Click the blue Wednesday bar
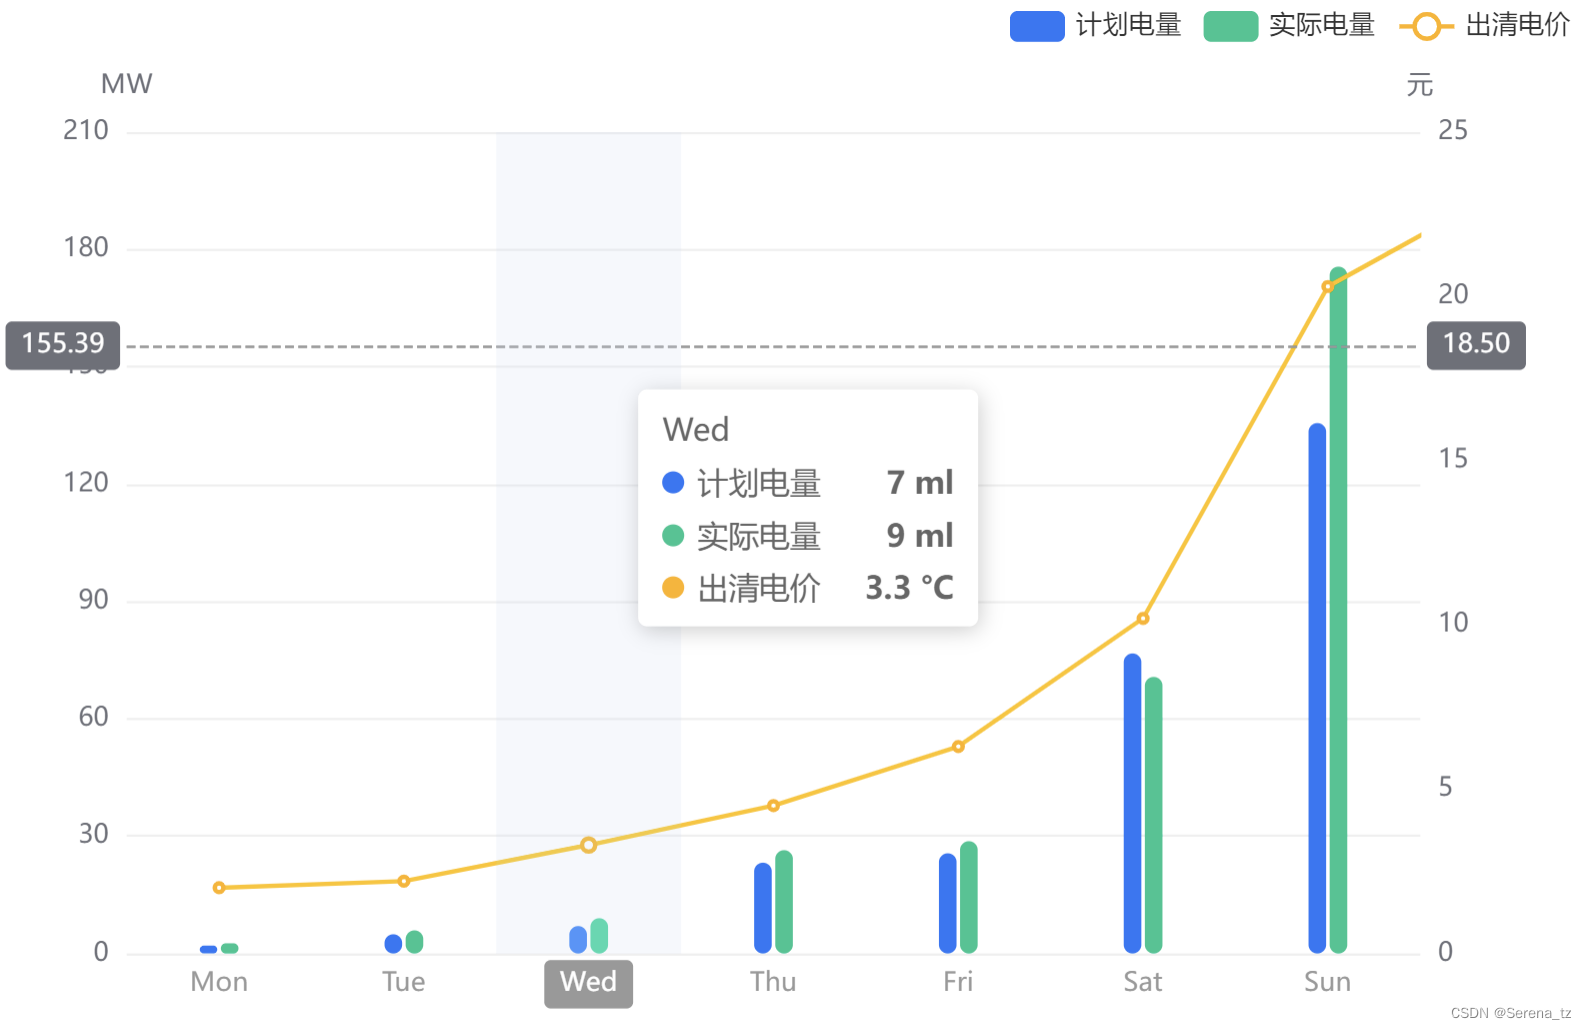The width and height of the screenshot is (1587, 1029). point(578,939)
